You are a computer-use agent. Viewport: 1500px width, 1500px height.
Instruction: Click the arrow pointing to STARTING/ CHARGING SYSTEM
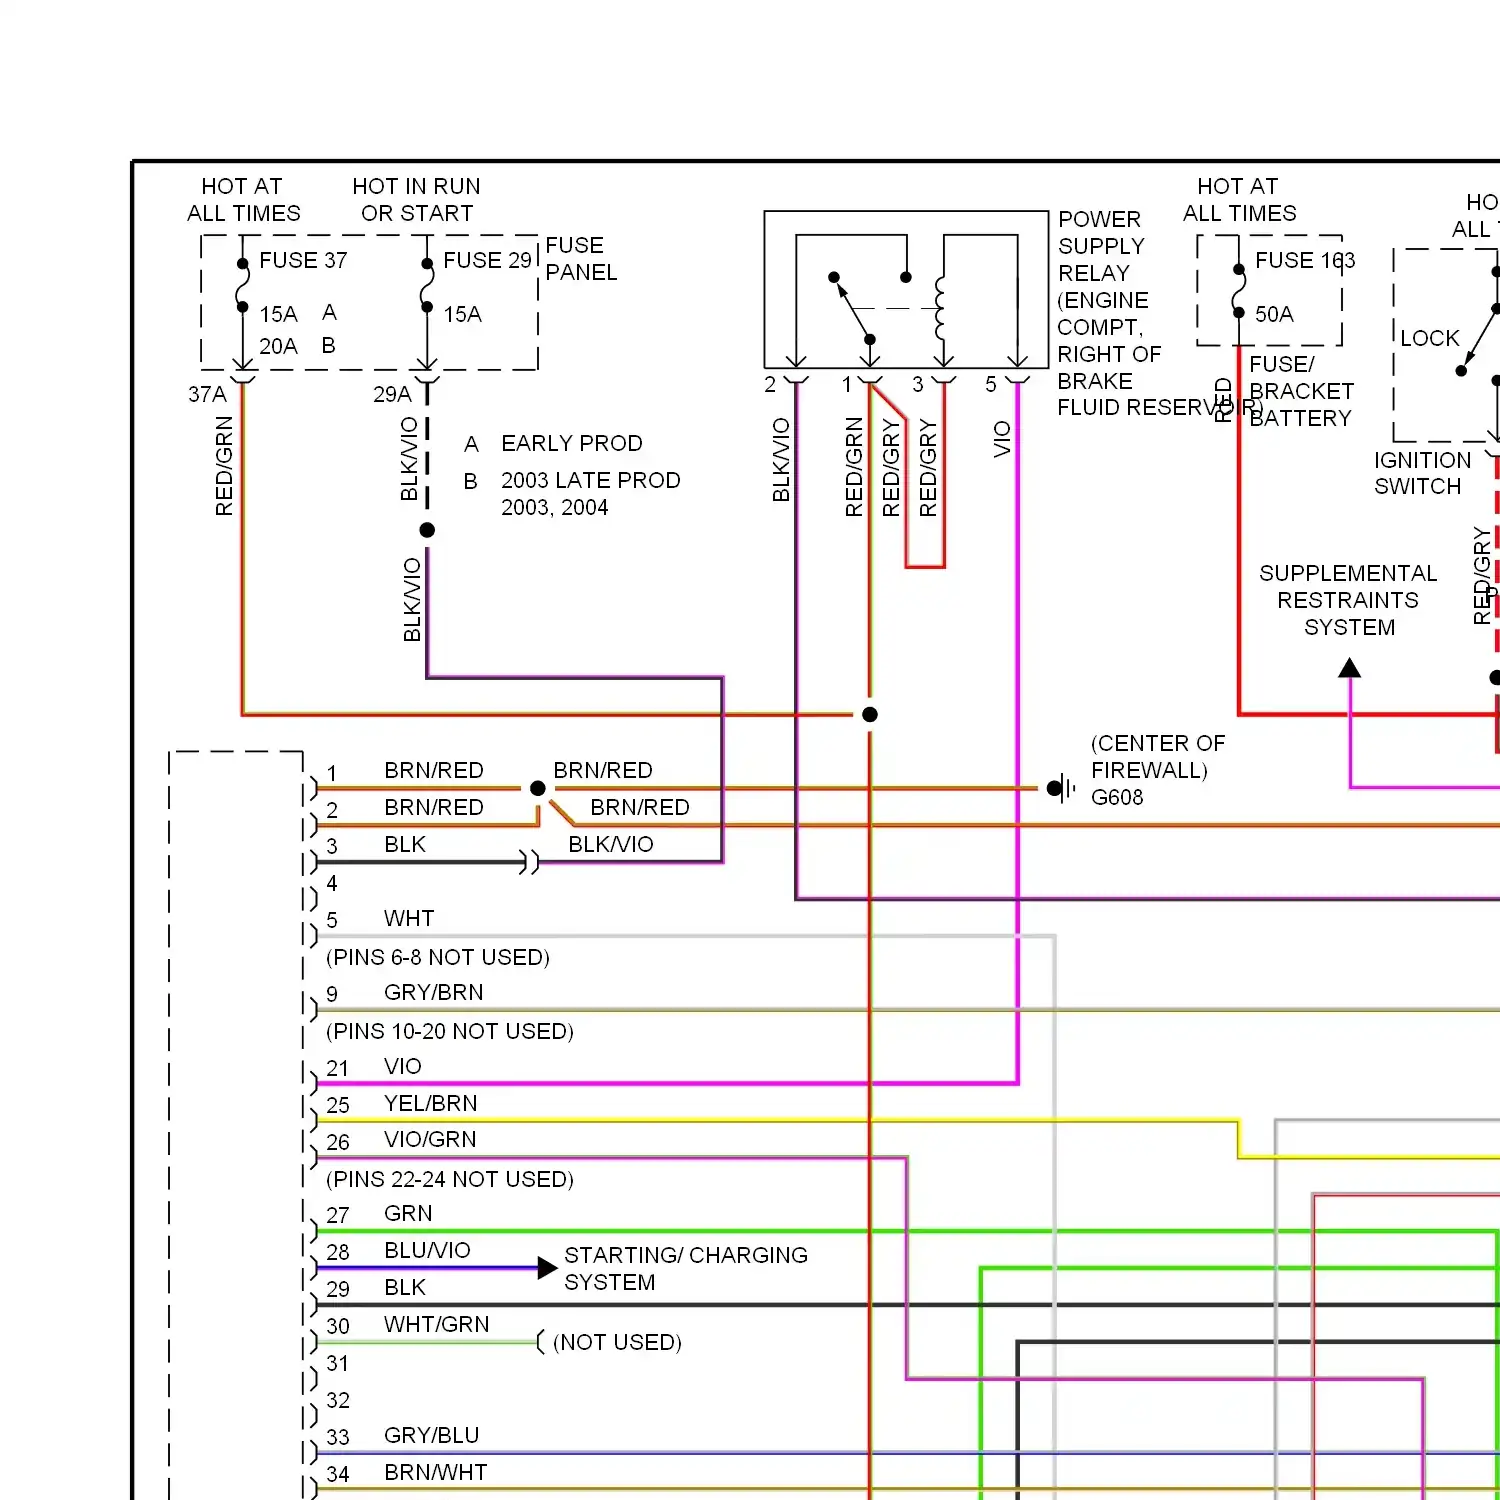click(547, 1268)
